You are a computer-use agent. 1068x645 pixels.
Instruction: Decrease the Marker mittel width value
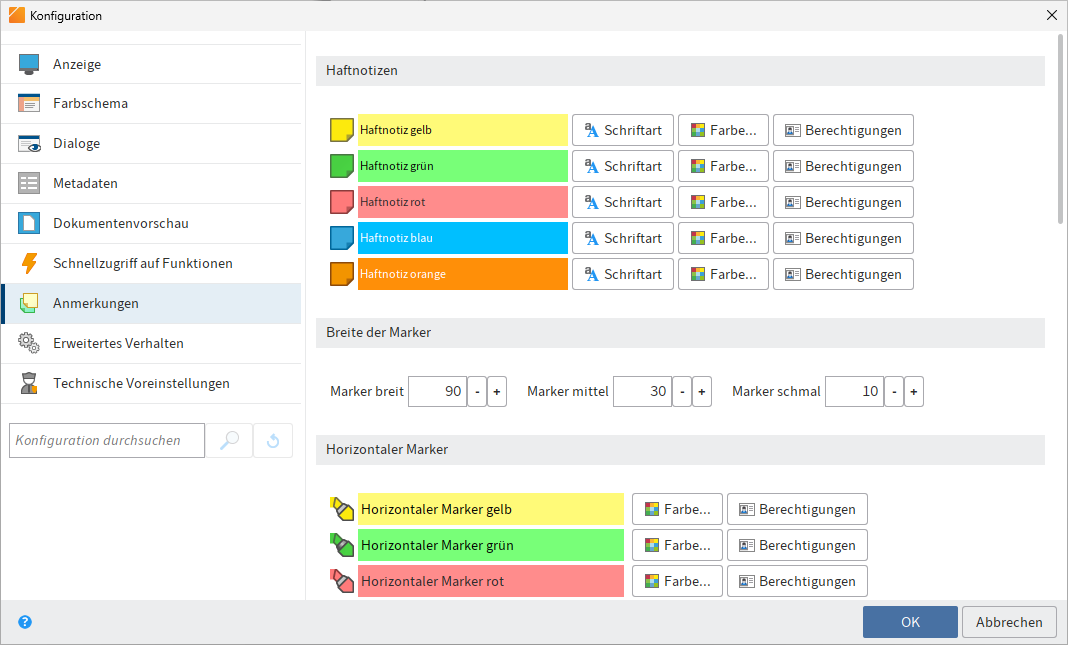tap(682, 392)
